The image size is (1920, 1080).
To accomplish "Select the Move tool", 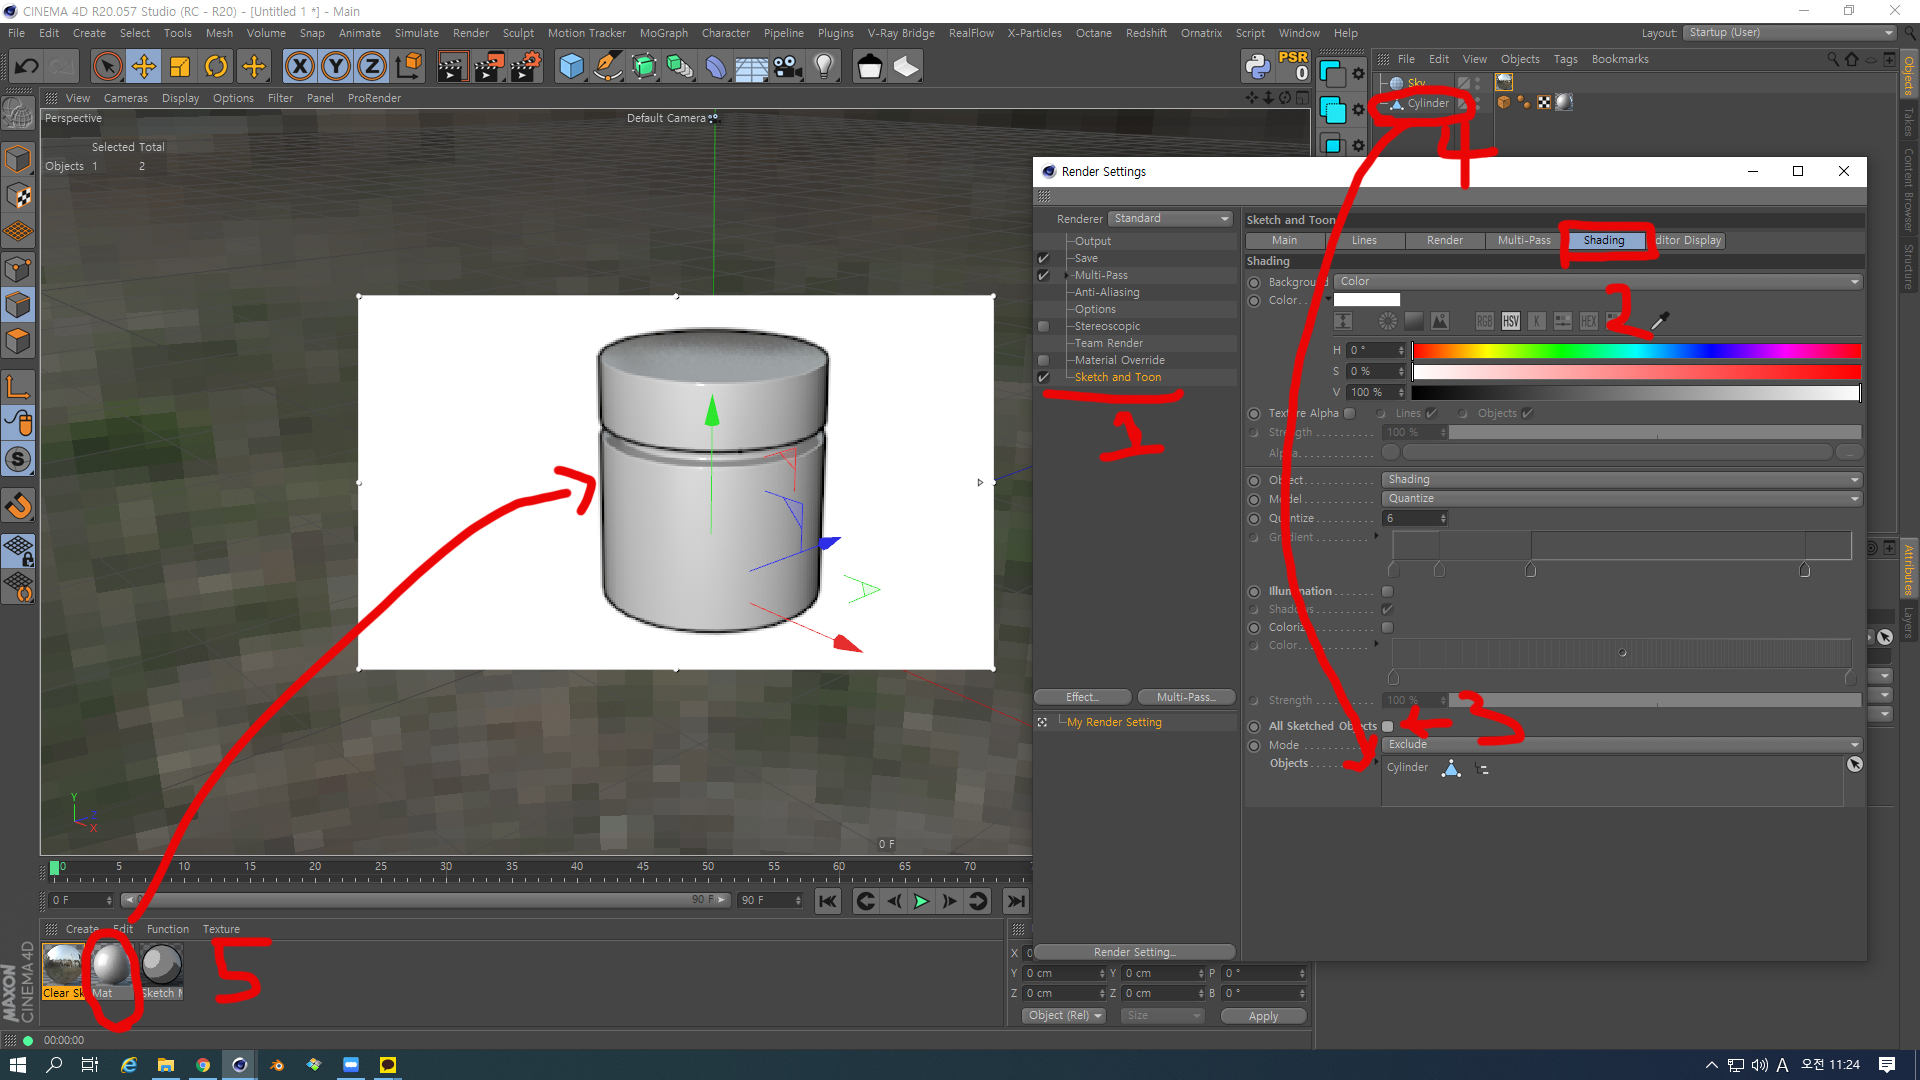I will [x=144, y=67].
